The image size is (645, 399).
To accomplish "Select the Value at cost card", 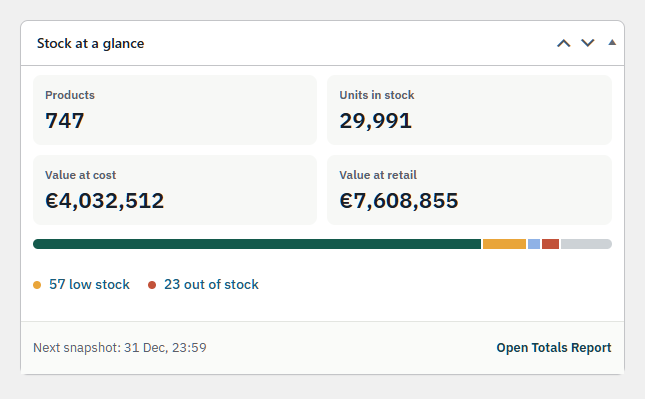I will (175, 190).
